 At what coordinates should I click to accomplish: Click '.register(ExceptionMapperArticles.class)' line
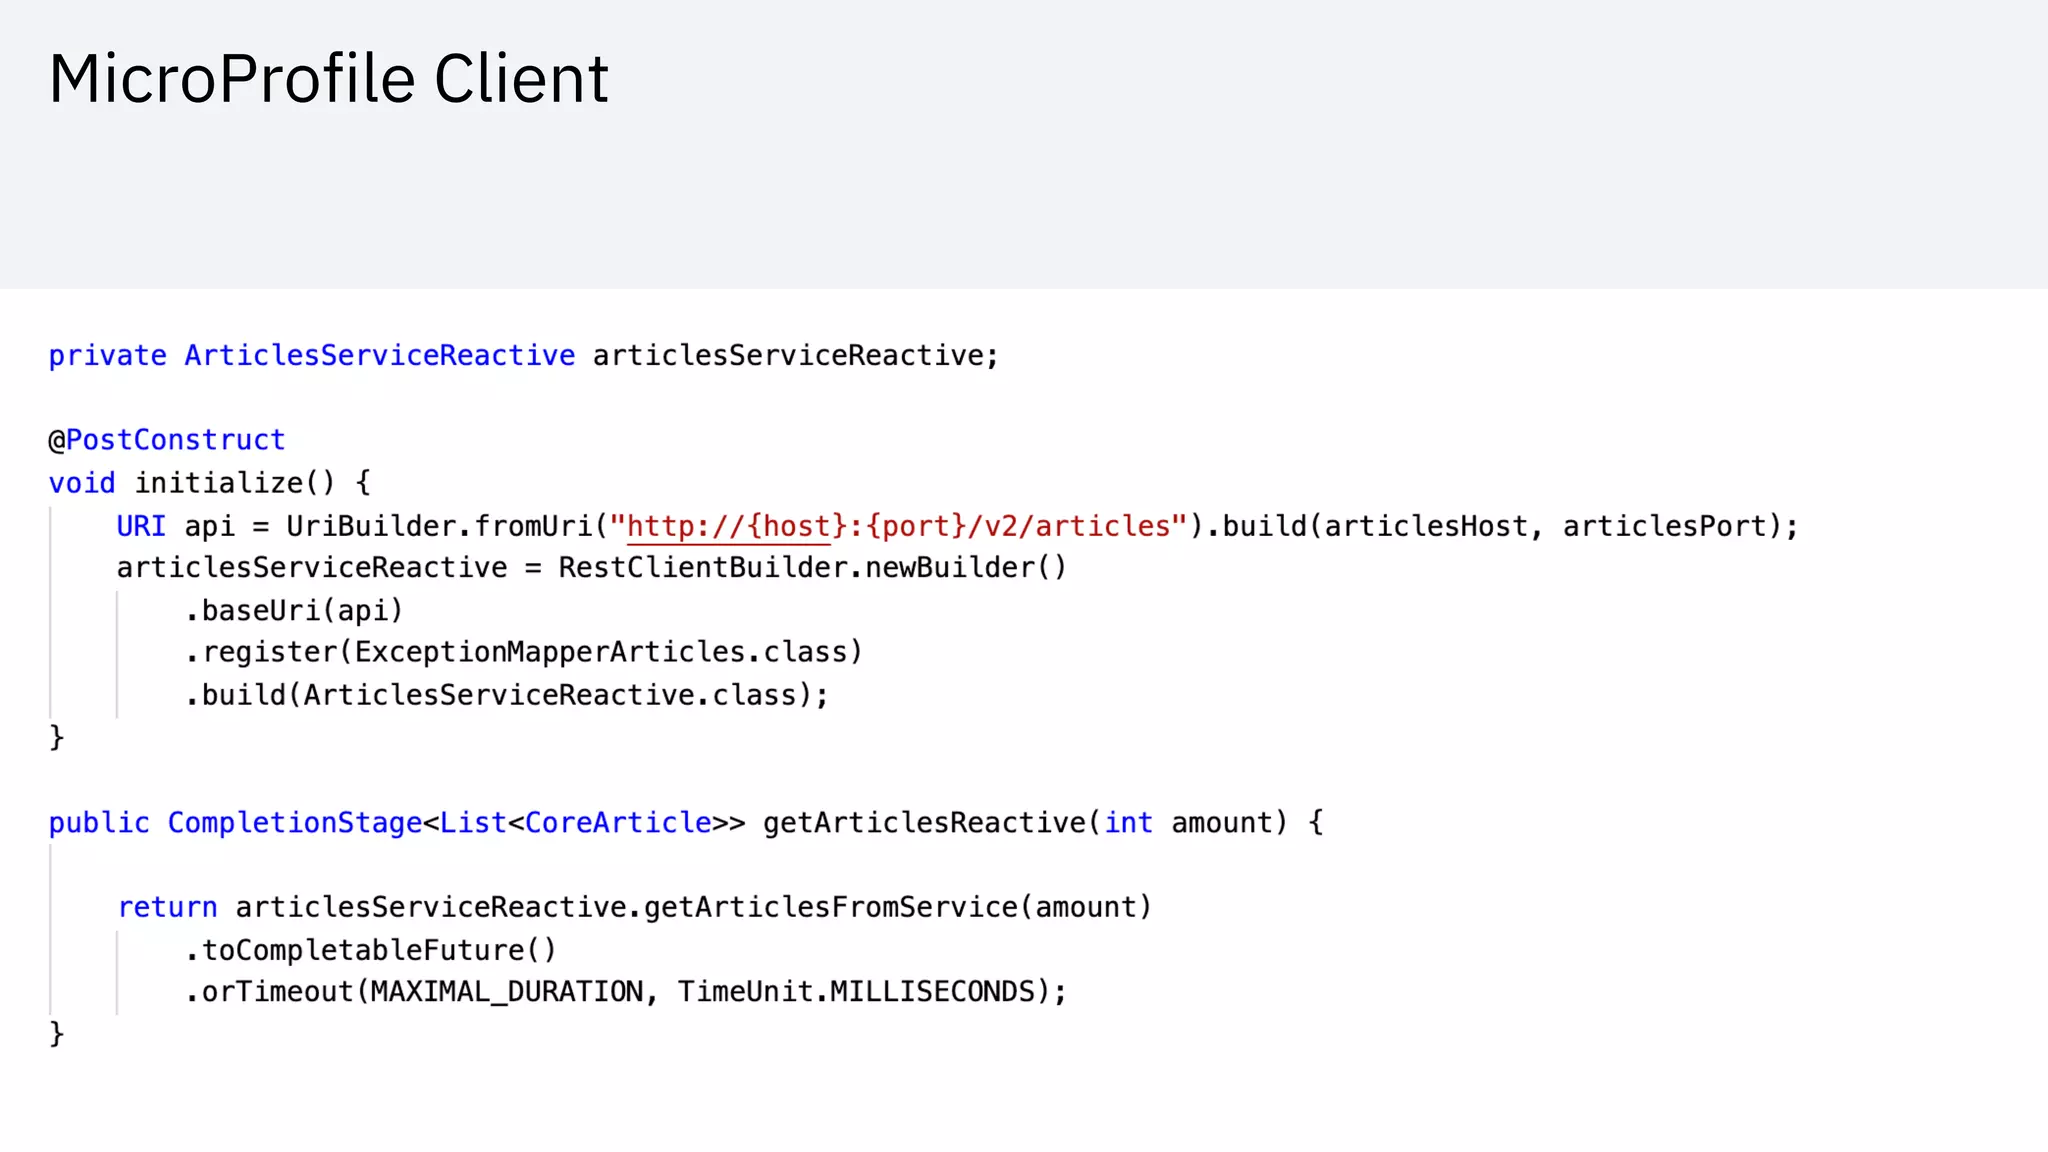click(524, 652)
